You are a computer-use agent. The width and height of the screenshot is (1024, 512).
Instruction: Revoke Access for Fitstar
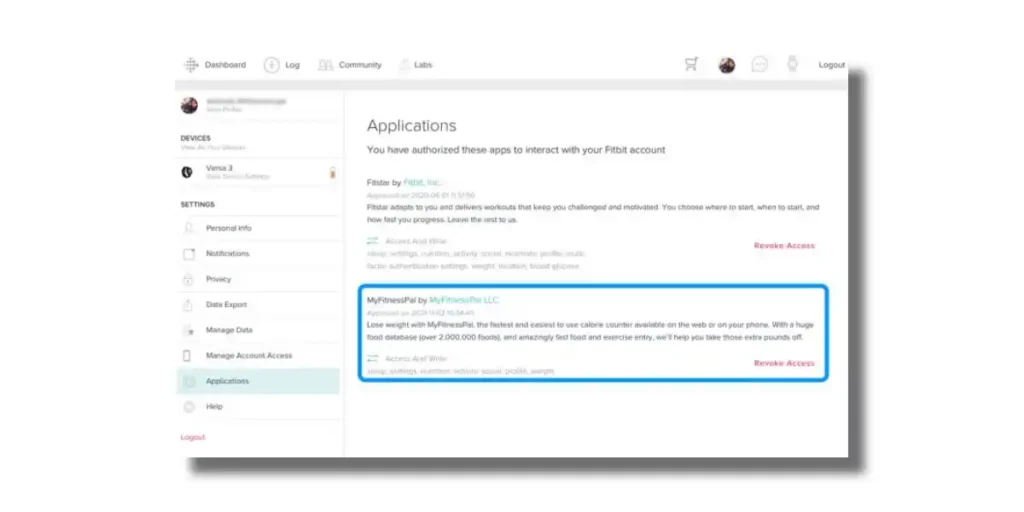coord(784,246)
